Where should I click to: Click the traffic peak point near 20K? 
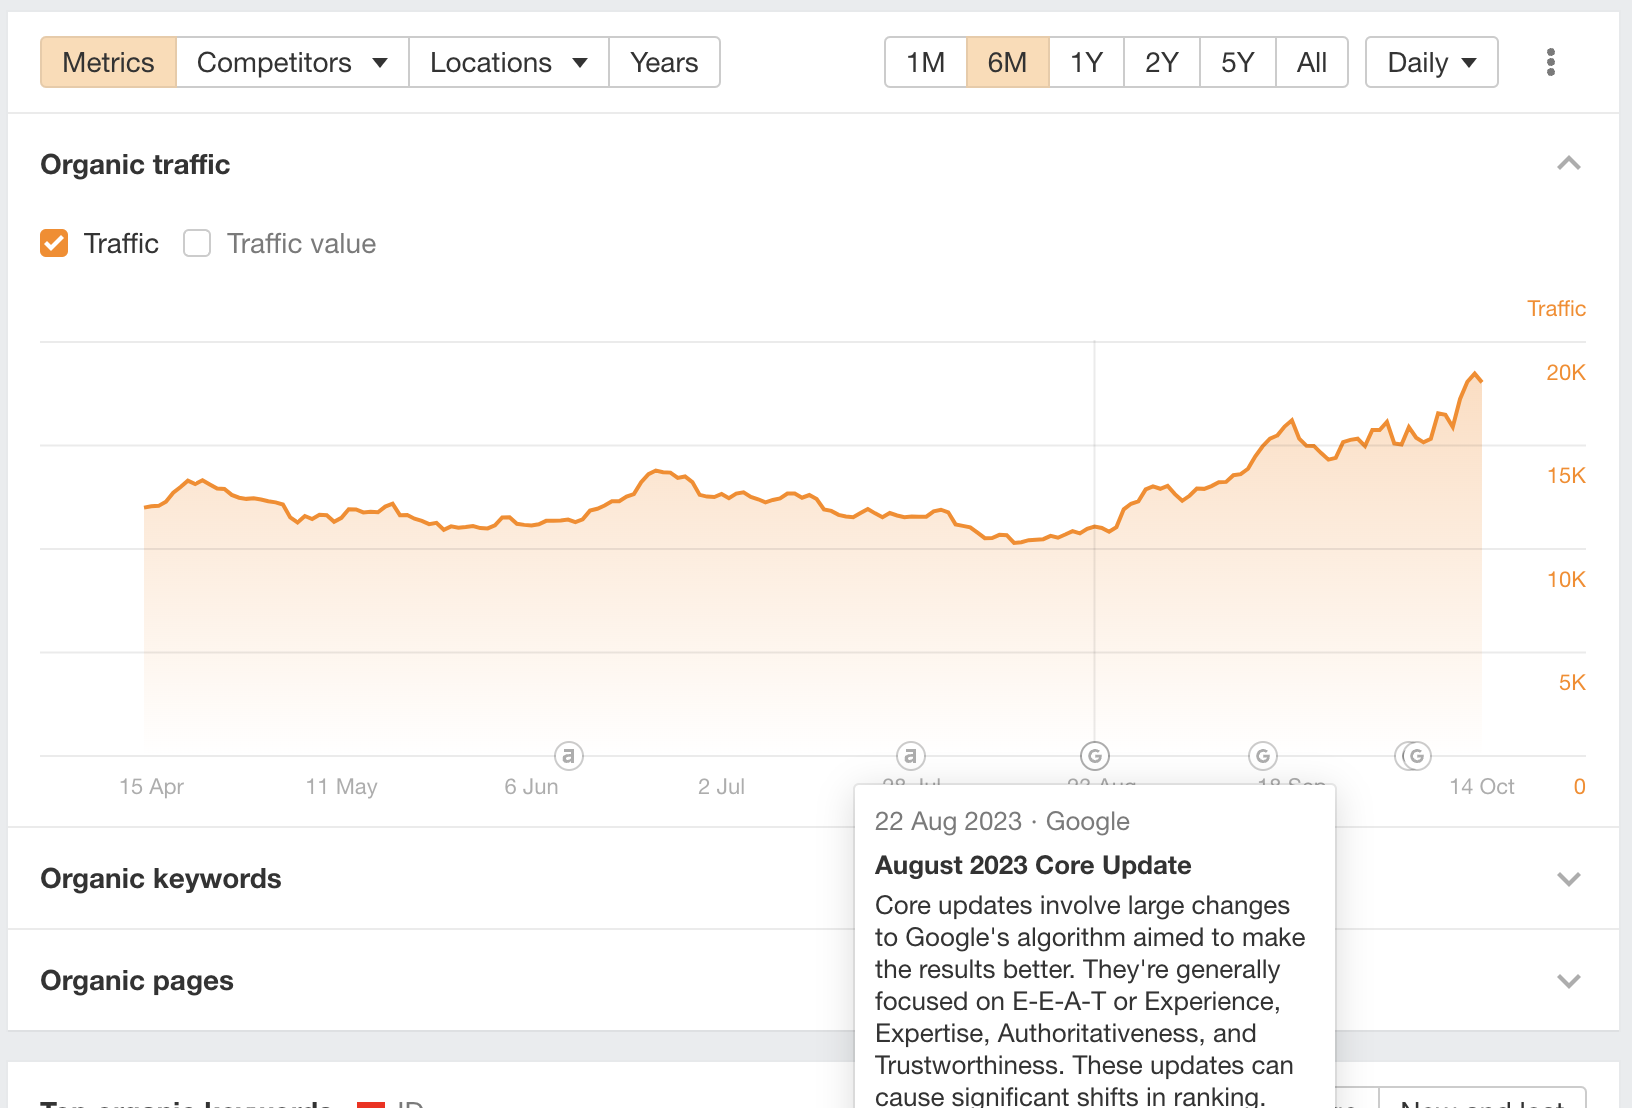tap(1475, 374)
